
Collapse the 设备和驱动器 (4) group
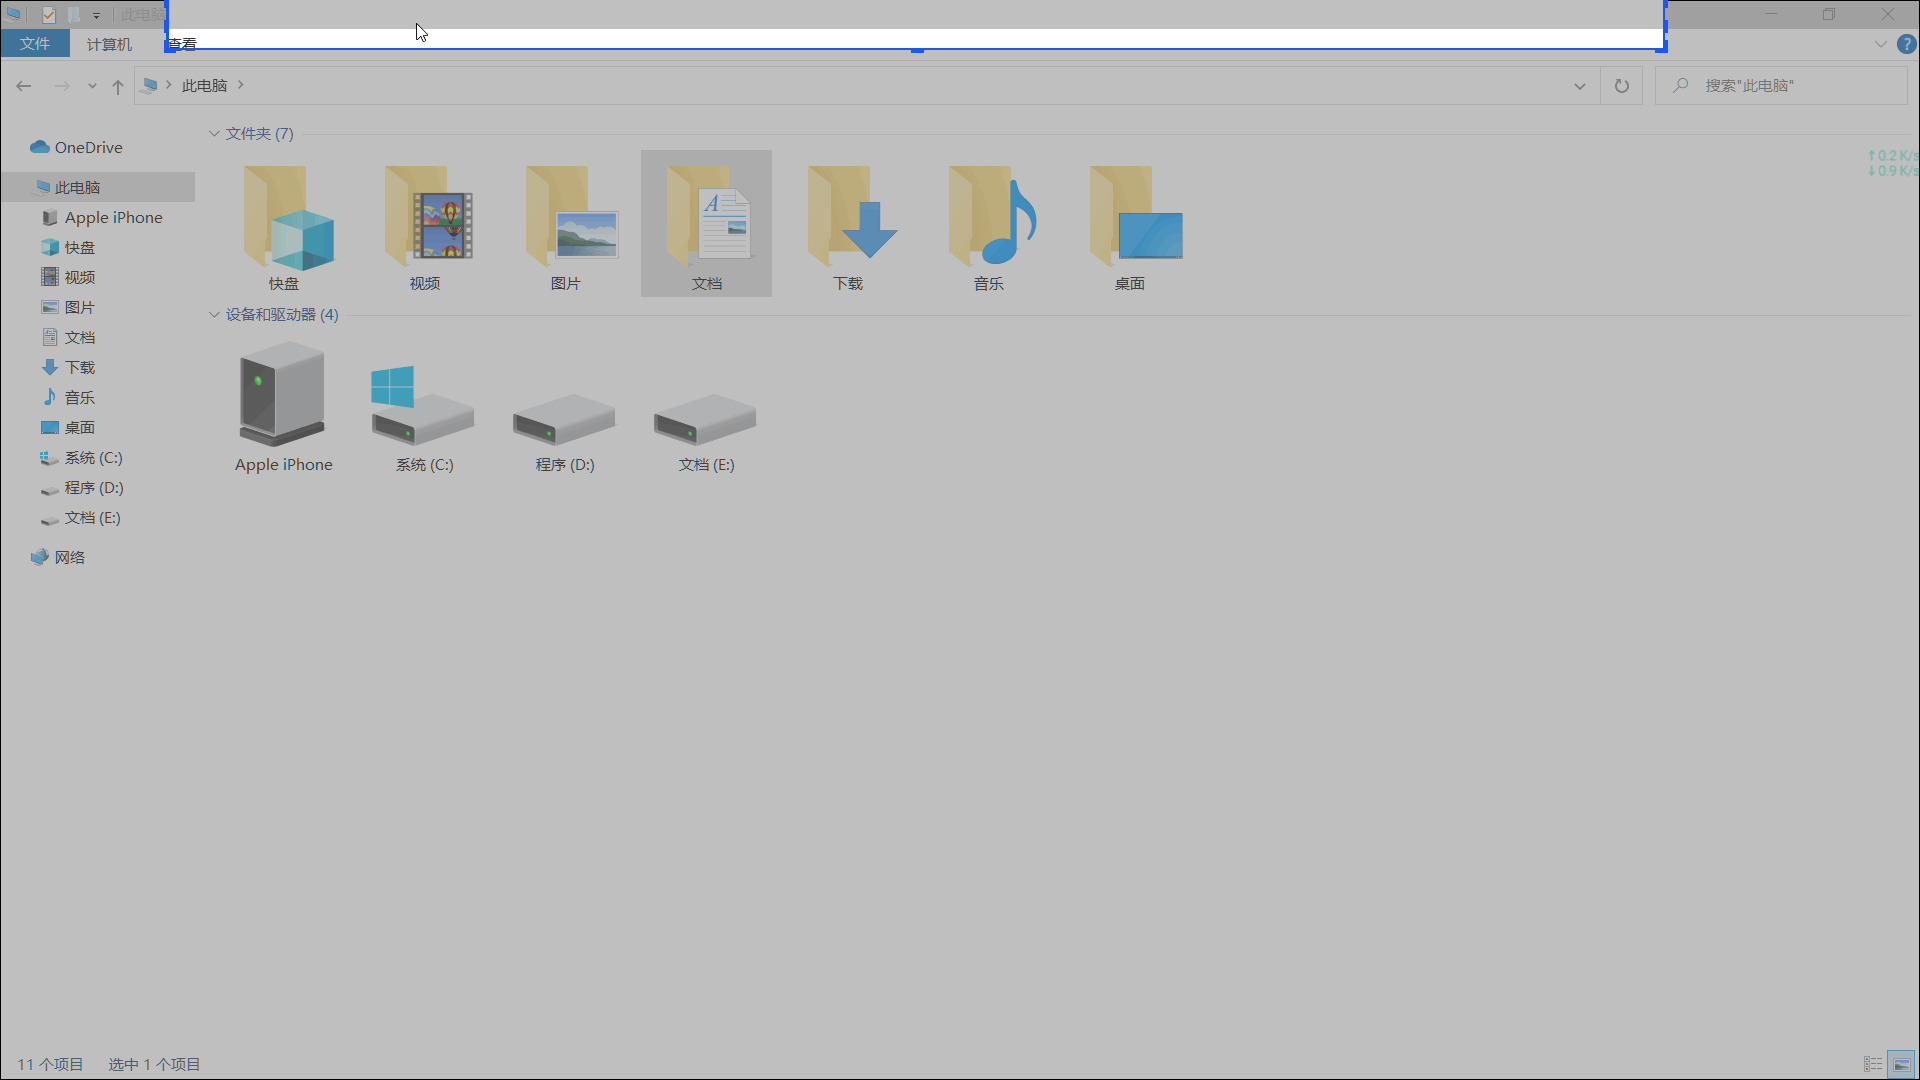[x=214, y=315]
